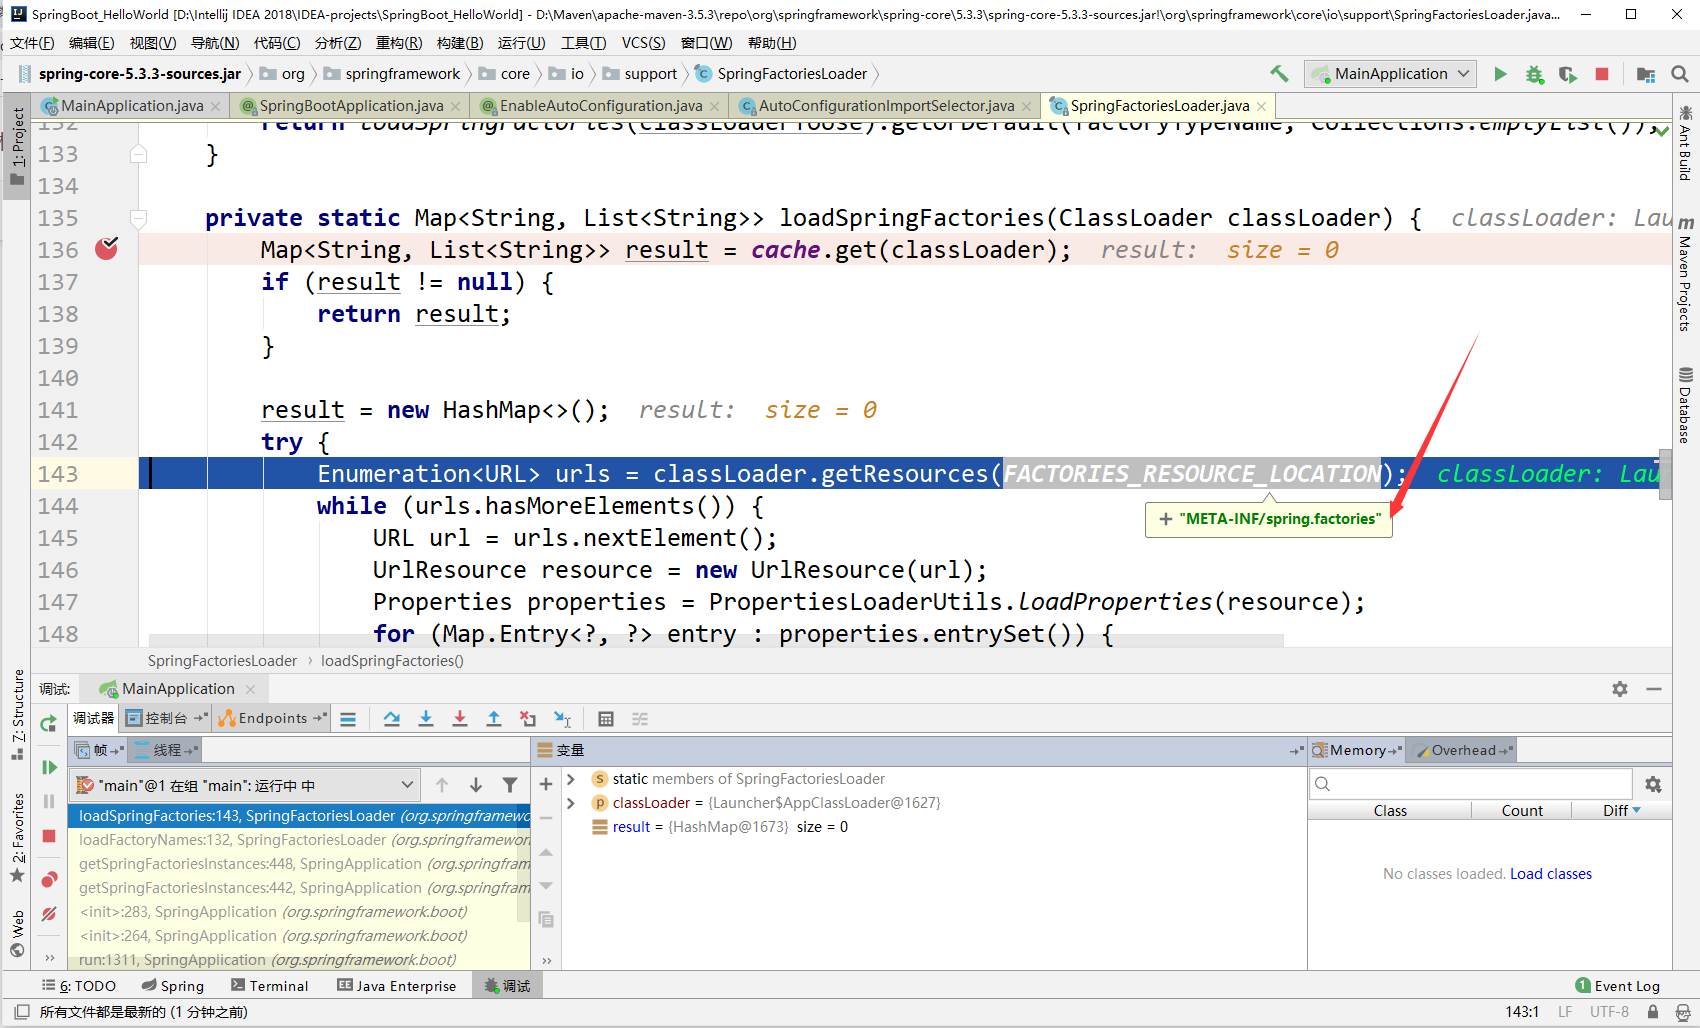The image size is (1700, 1028).
Task: Click the Step Out debugger icon
Action: coord(494,719)
